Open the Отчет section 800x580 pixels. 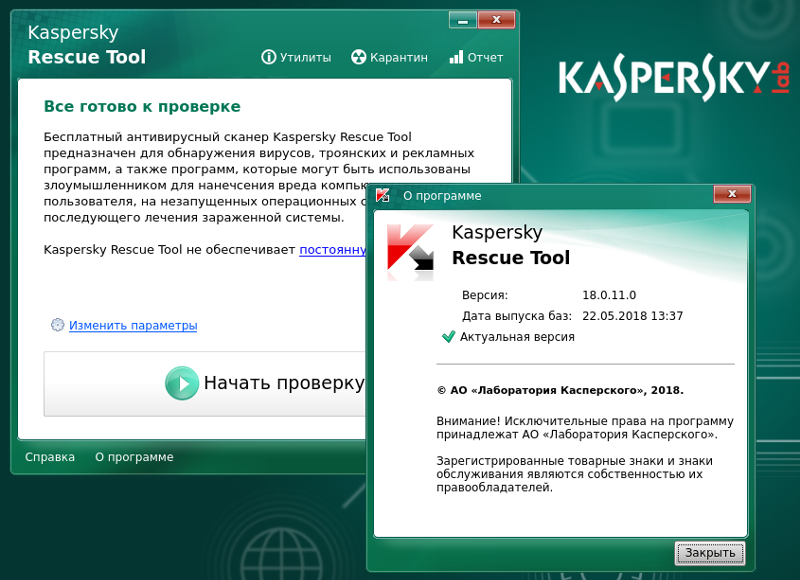click(x=485, y=58)
